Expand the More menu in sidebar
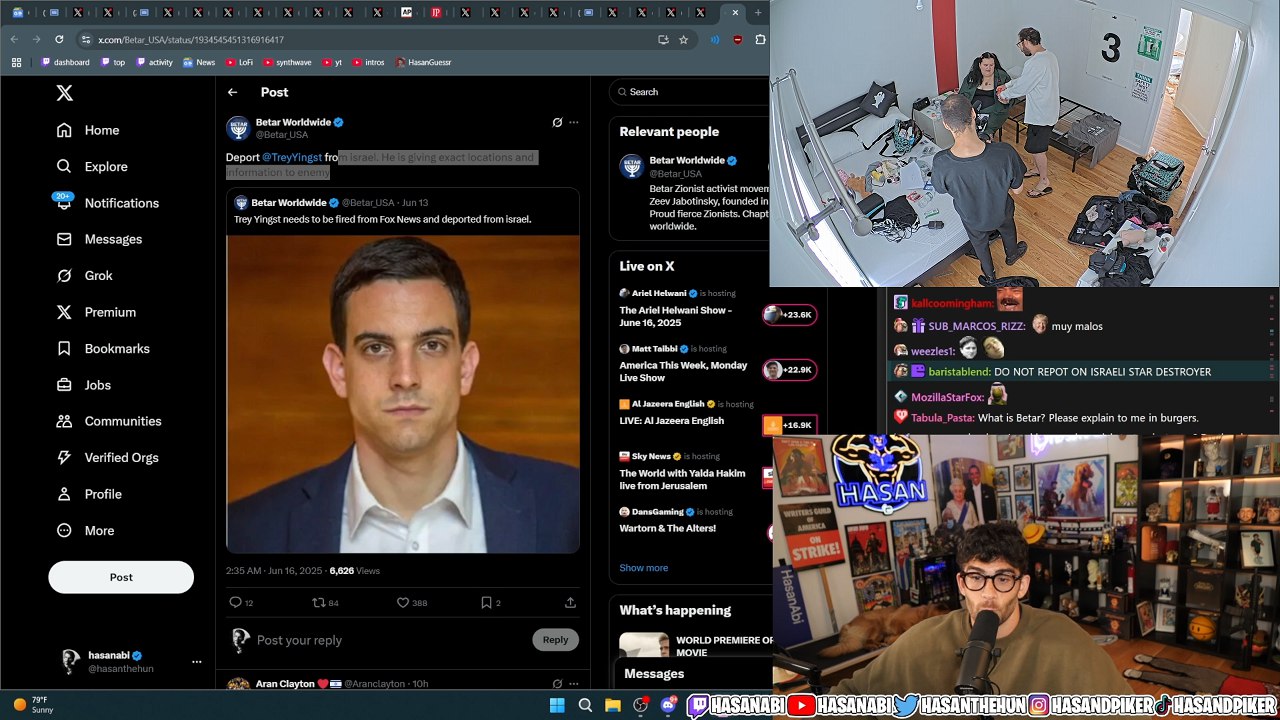Image resolution: width=1280 pixels, height=720 pixels. [x=85, y=531]
